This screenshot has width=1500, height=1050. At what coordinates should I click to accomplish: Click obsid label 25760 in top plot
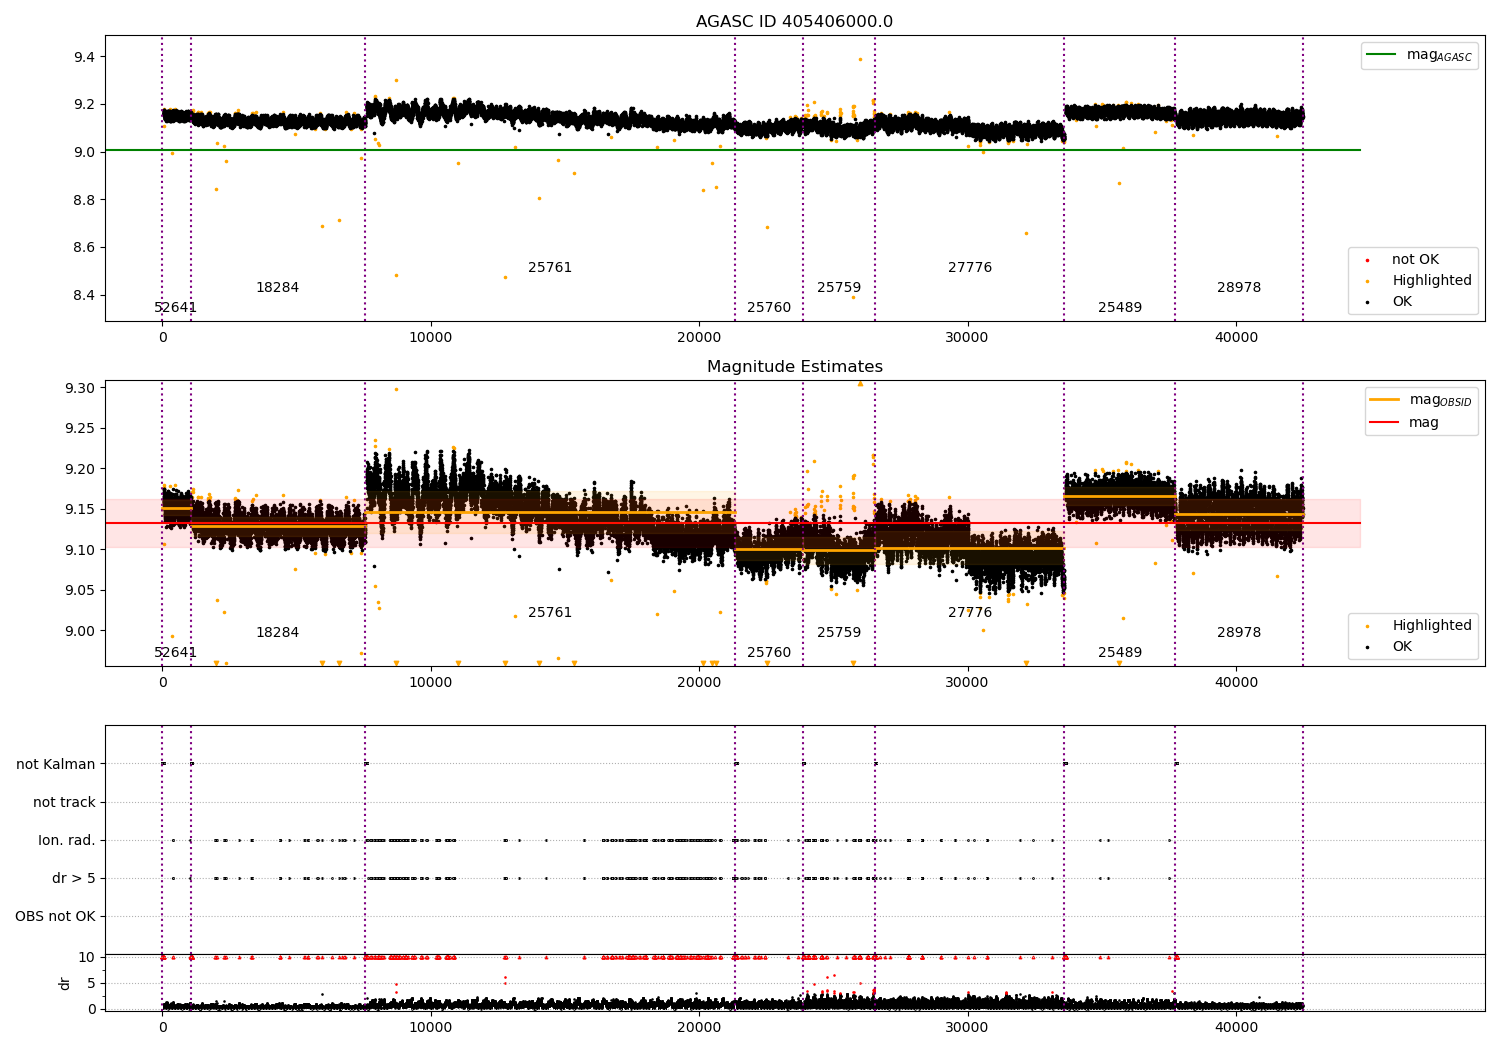pos(769,308)
